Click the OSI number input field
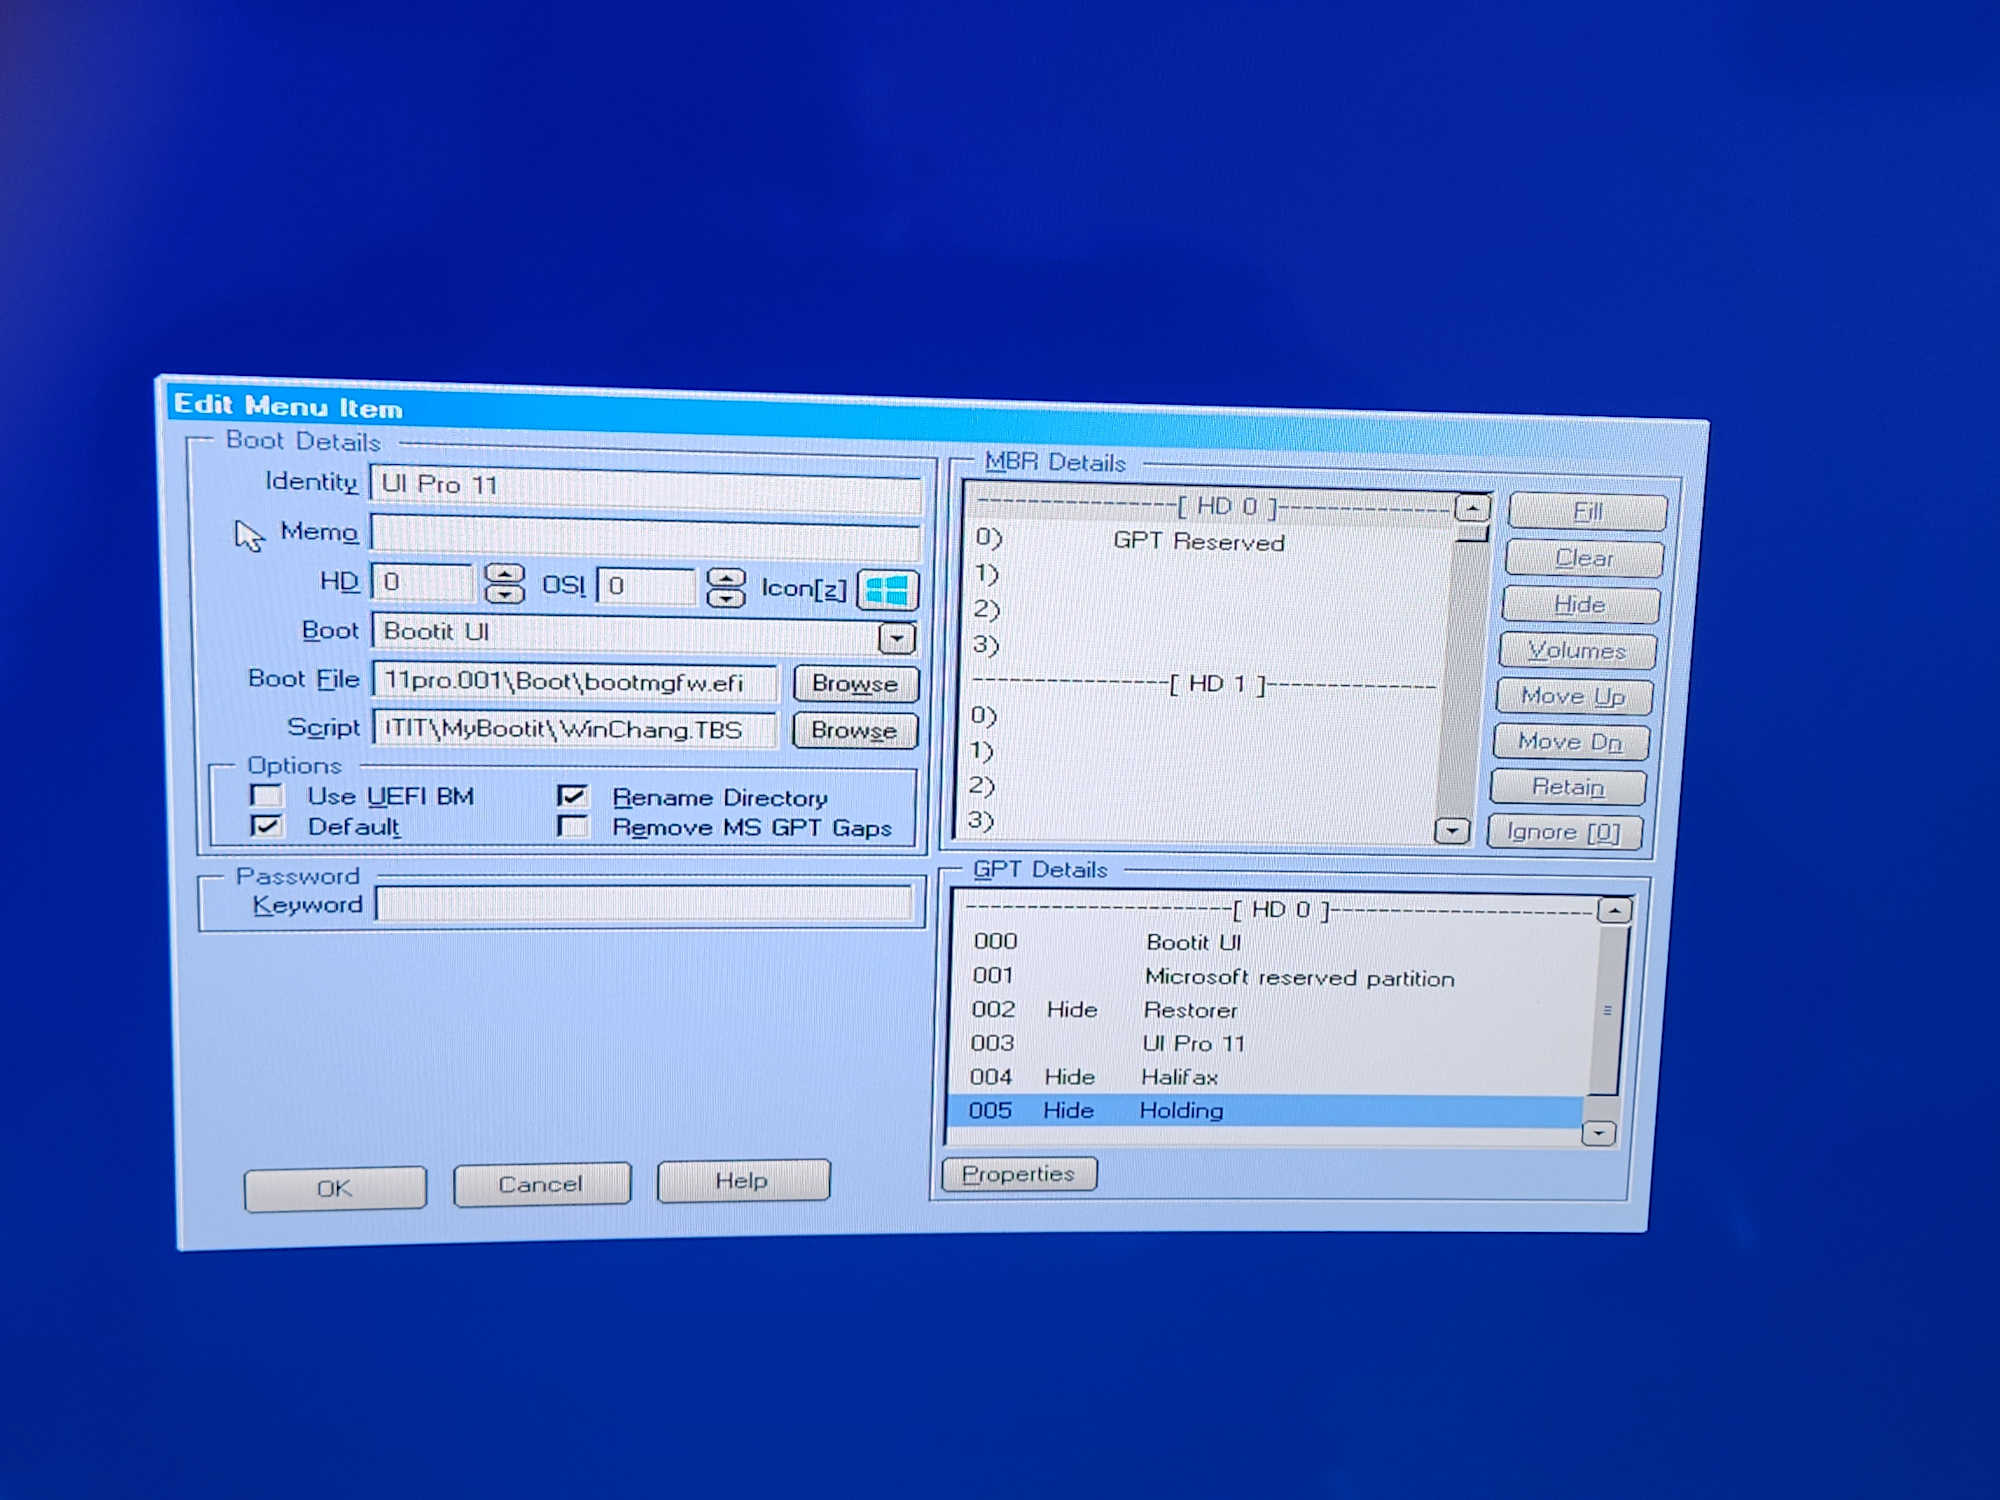The width and height of the screenshot is (2000, 1500). [x=646, y=586]
